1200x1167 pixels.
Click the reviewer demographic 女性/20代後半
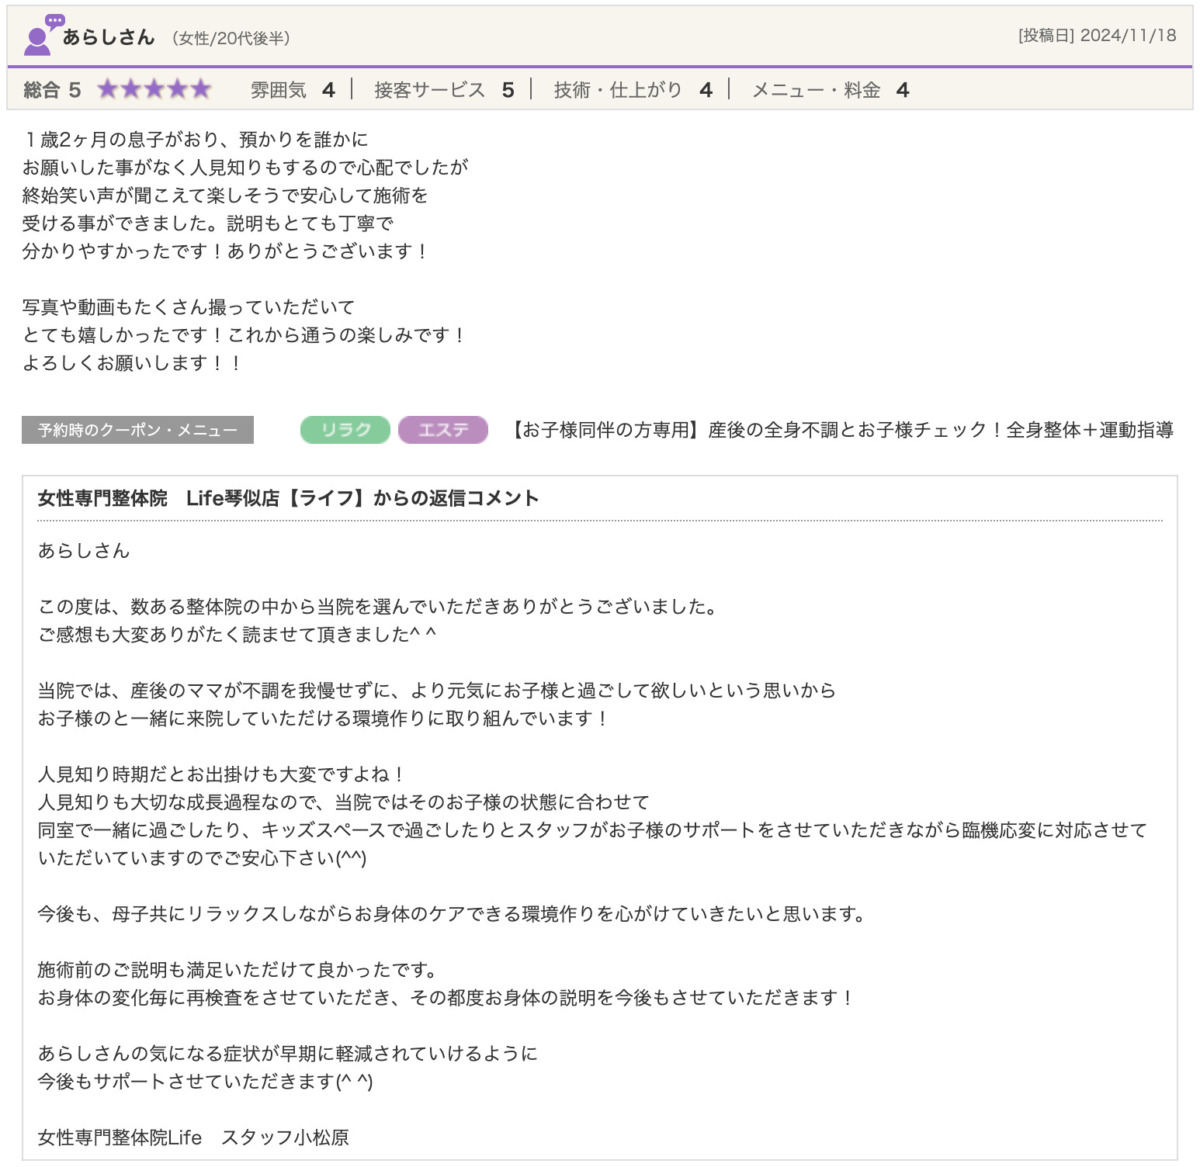click(x=231, y=38)
